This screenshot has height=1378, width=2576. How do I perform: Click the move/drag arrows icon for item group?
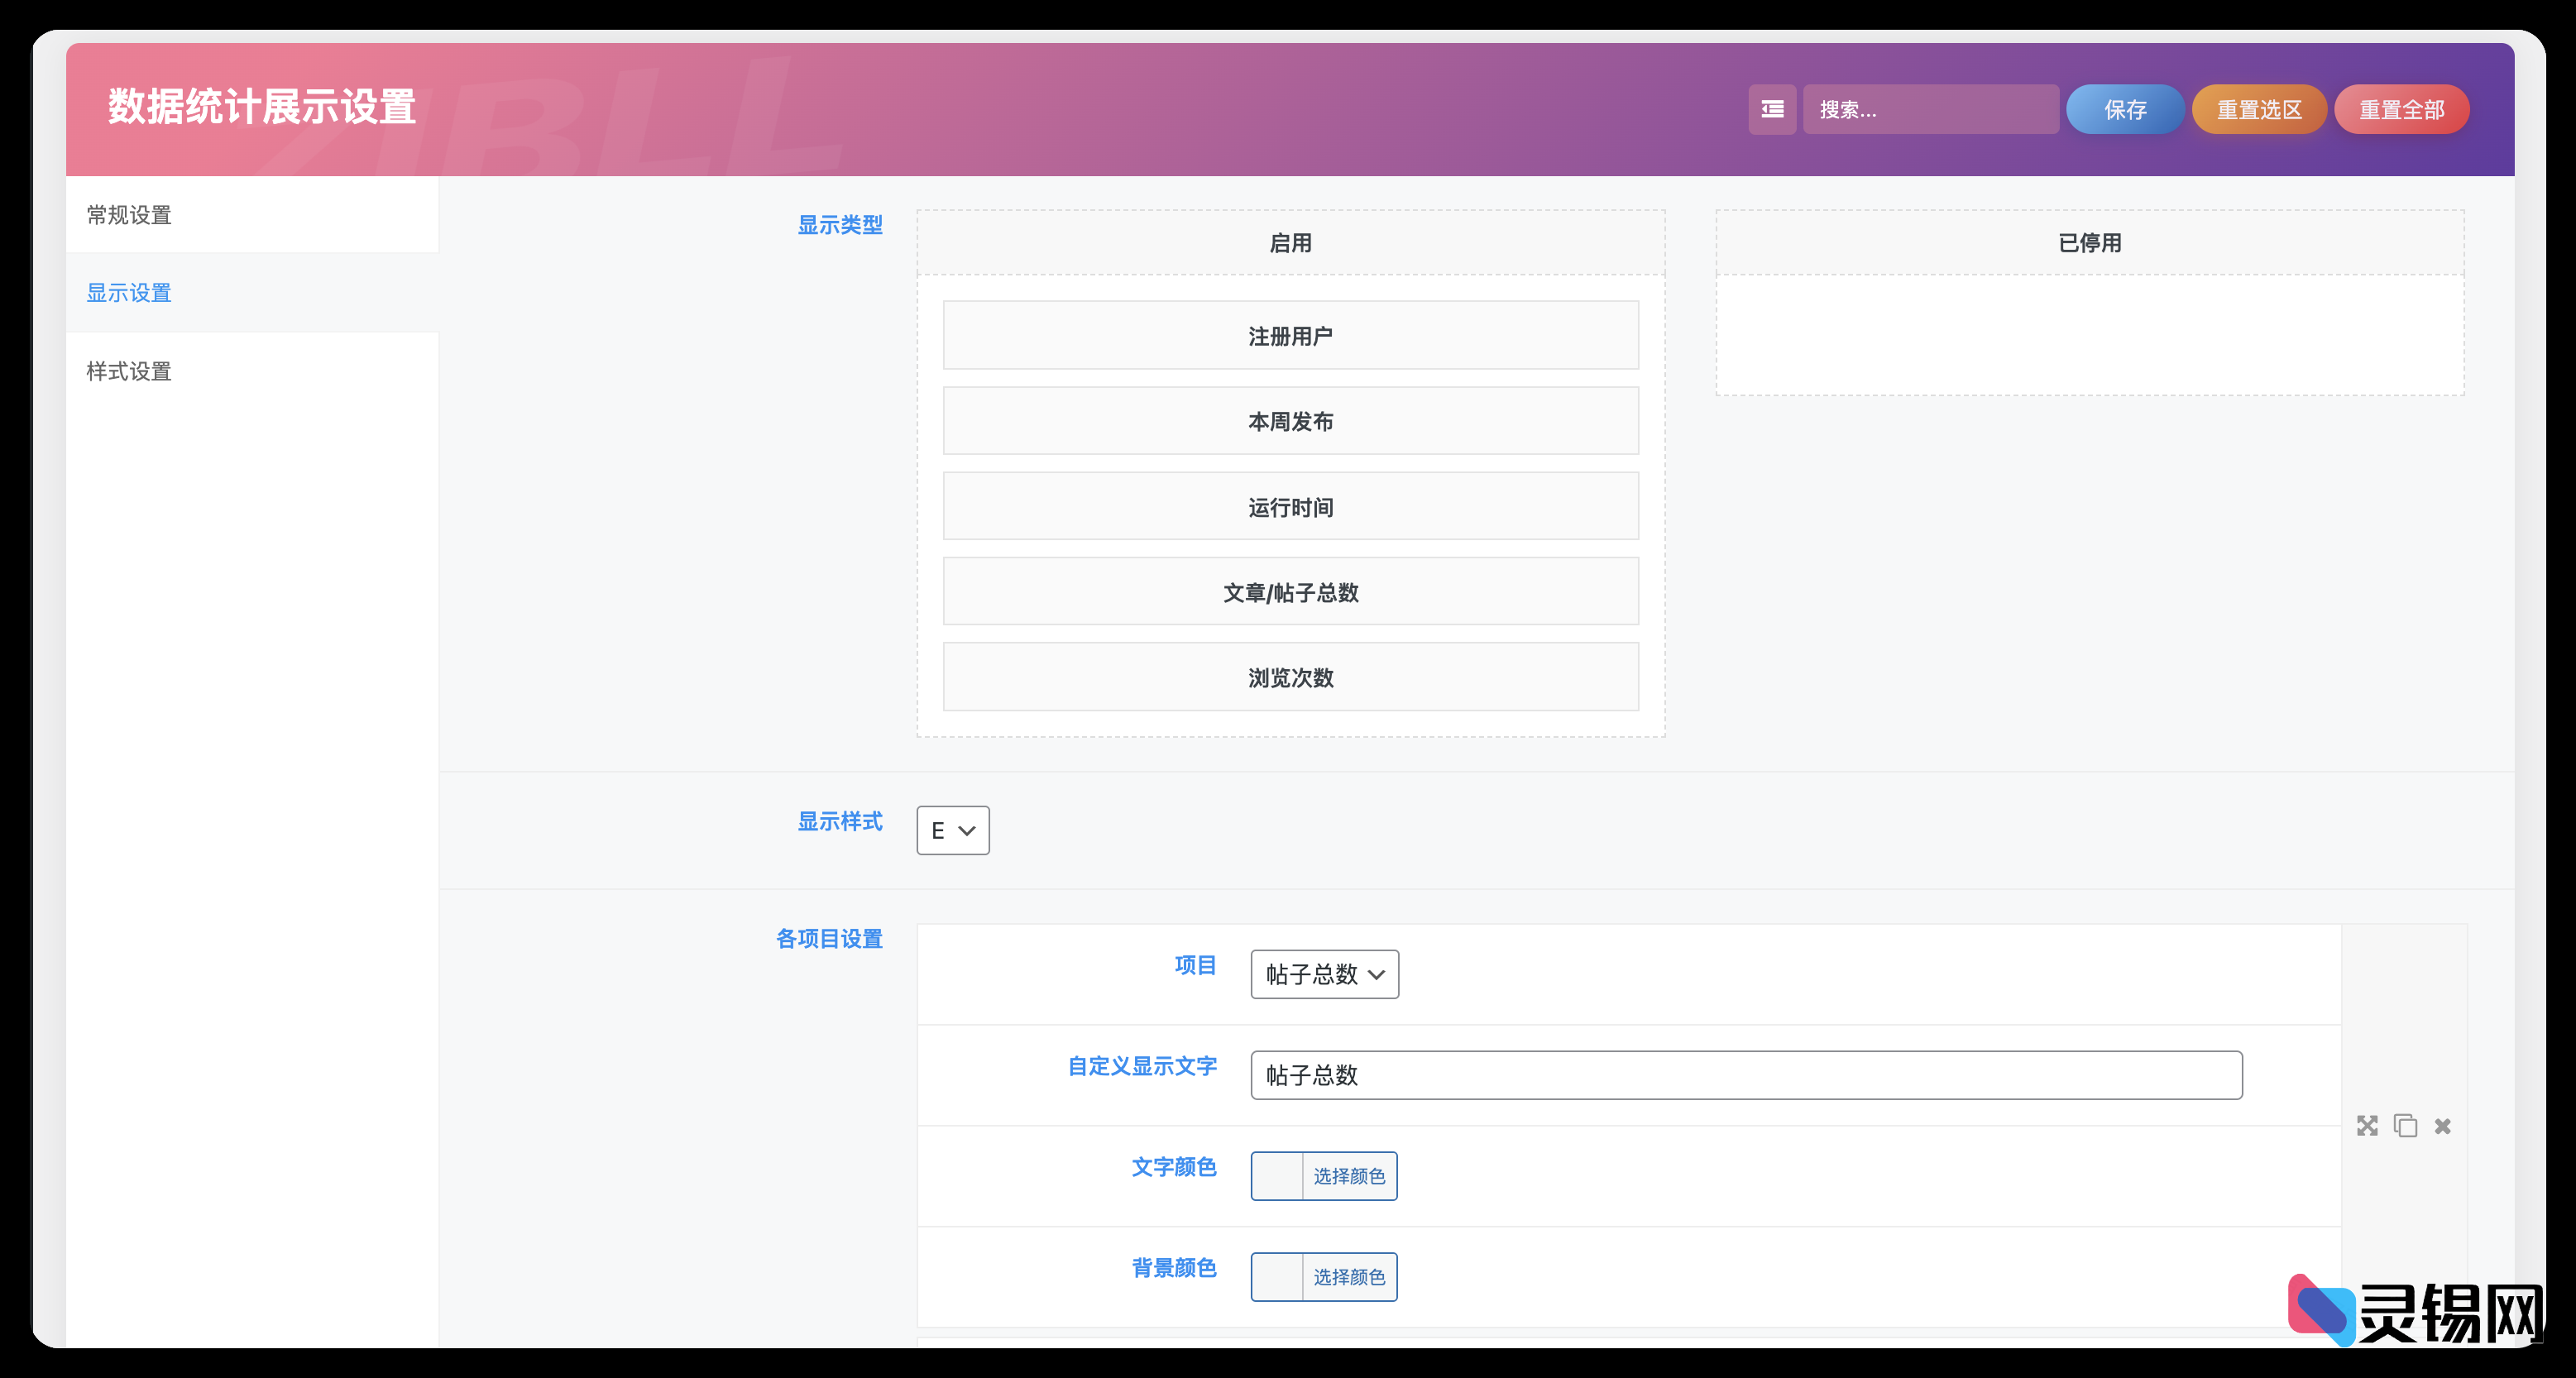[2367, 1126]
